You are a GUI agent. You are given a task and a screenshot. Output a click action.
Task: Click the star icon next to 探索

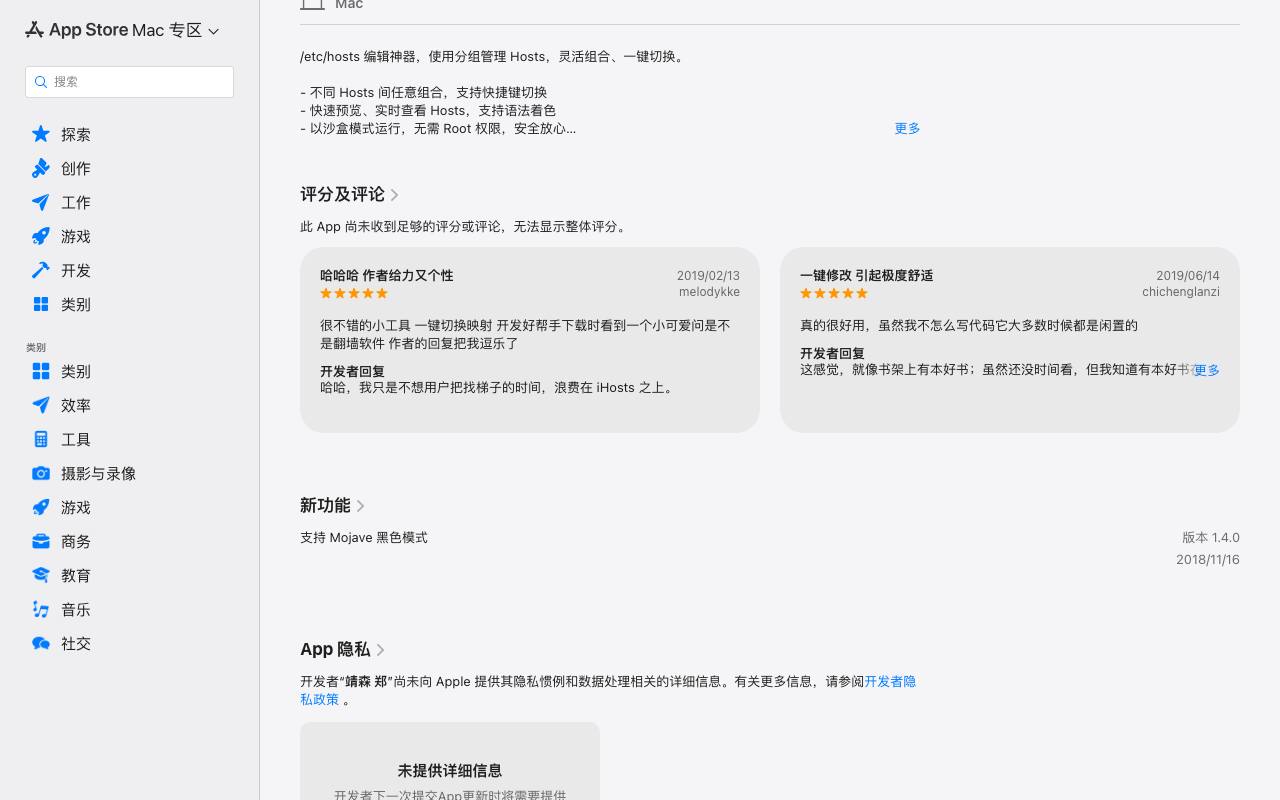click(x=41, y=134)
